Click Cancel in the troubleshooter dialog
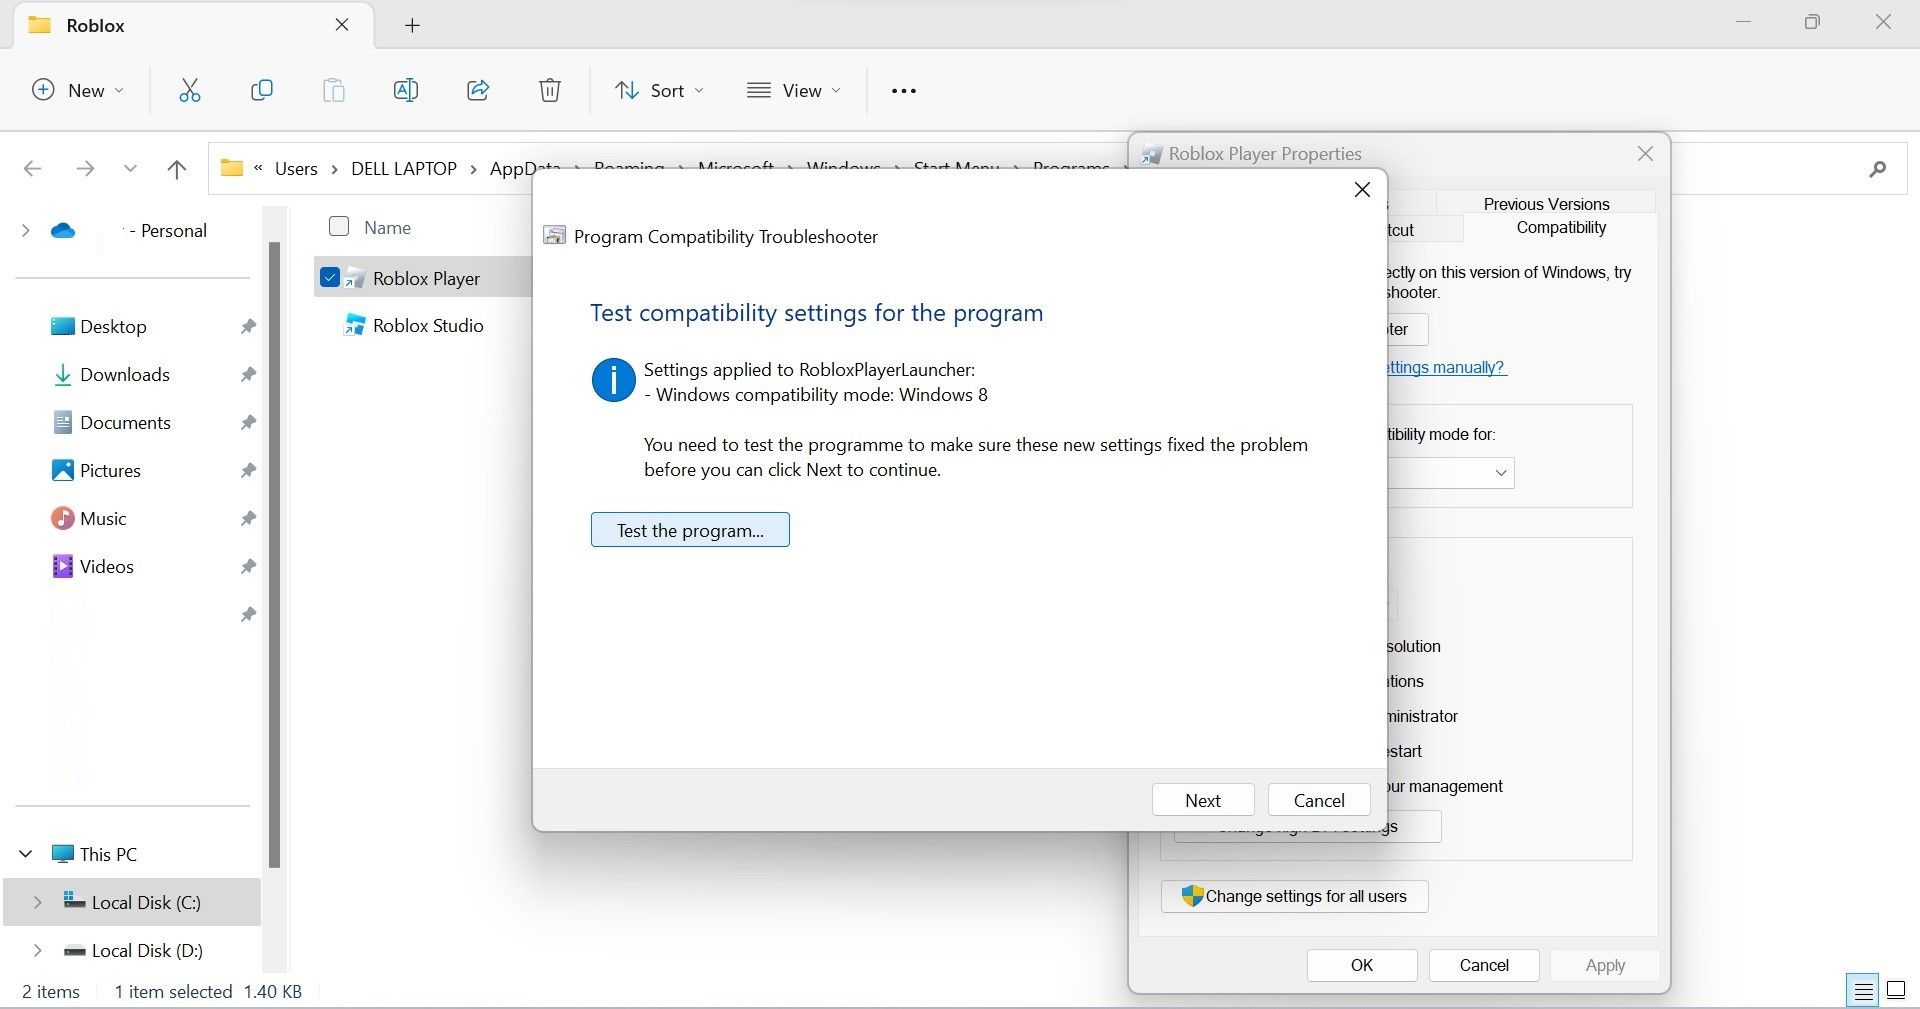This screenshot has height=1009, width=1920. pyautogui.click(x=1319, y=800)
